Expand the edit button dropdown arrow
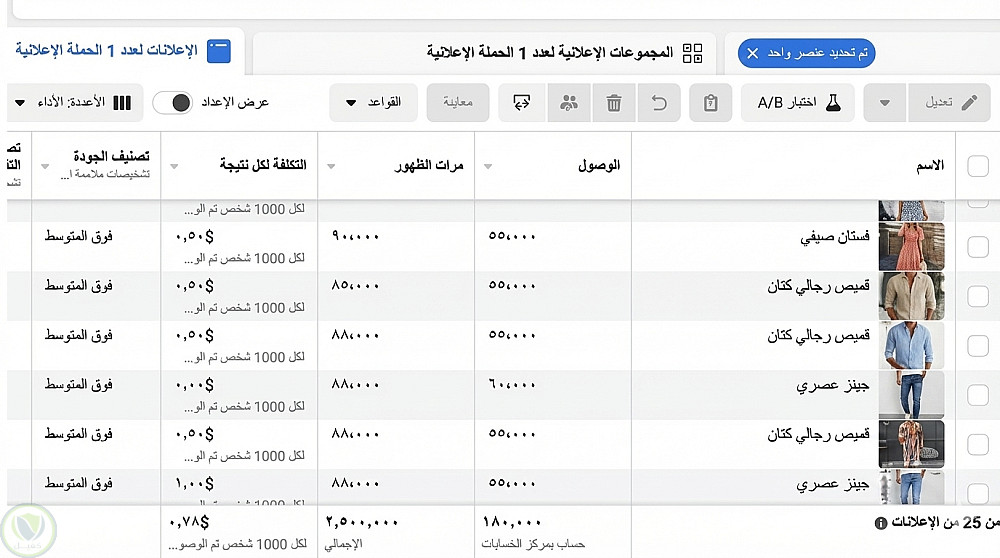This screenshot has width=1000, height=558. (885, 103)
